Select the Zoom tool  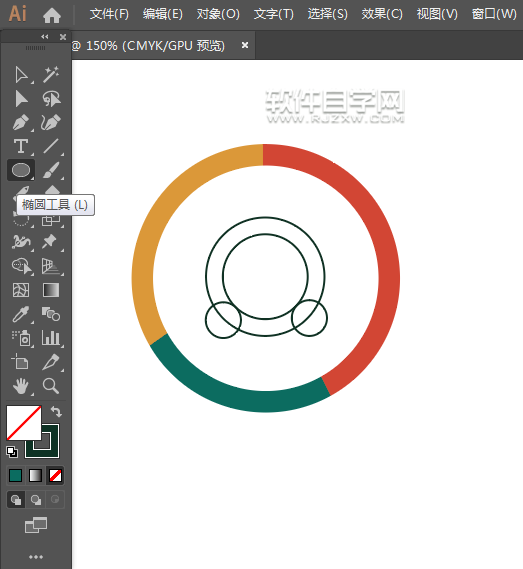click(x=51, y=386)
